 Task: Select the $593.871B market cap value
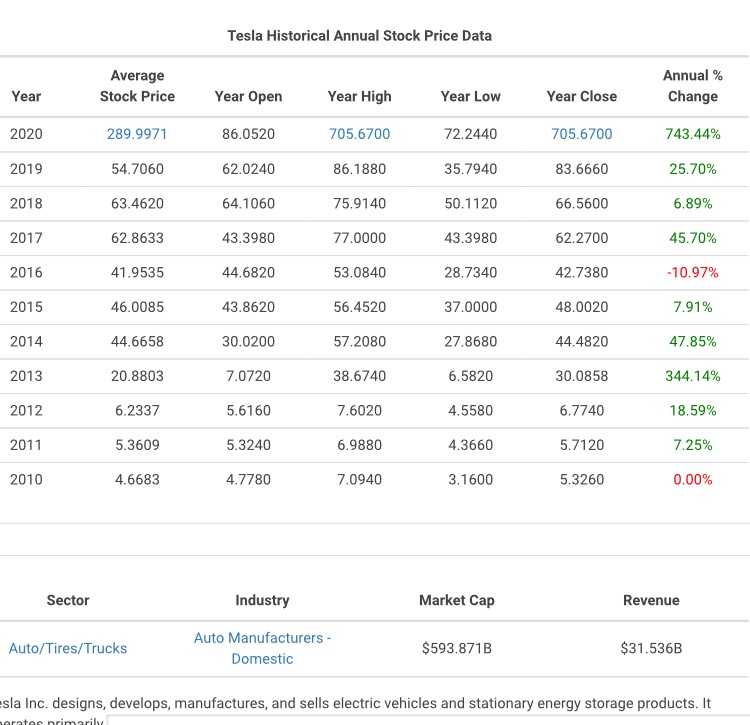click(457, 648)
